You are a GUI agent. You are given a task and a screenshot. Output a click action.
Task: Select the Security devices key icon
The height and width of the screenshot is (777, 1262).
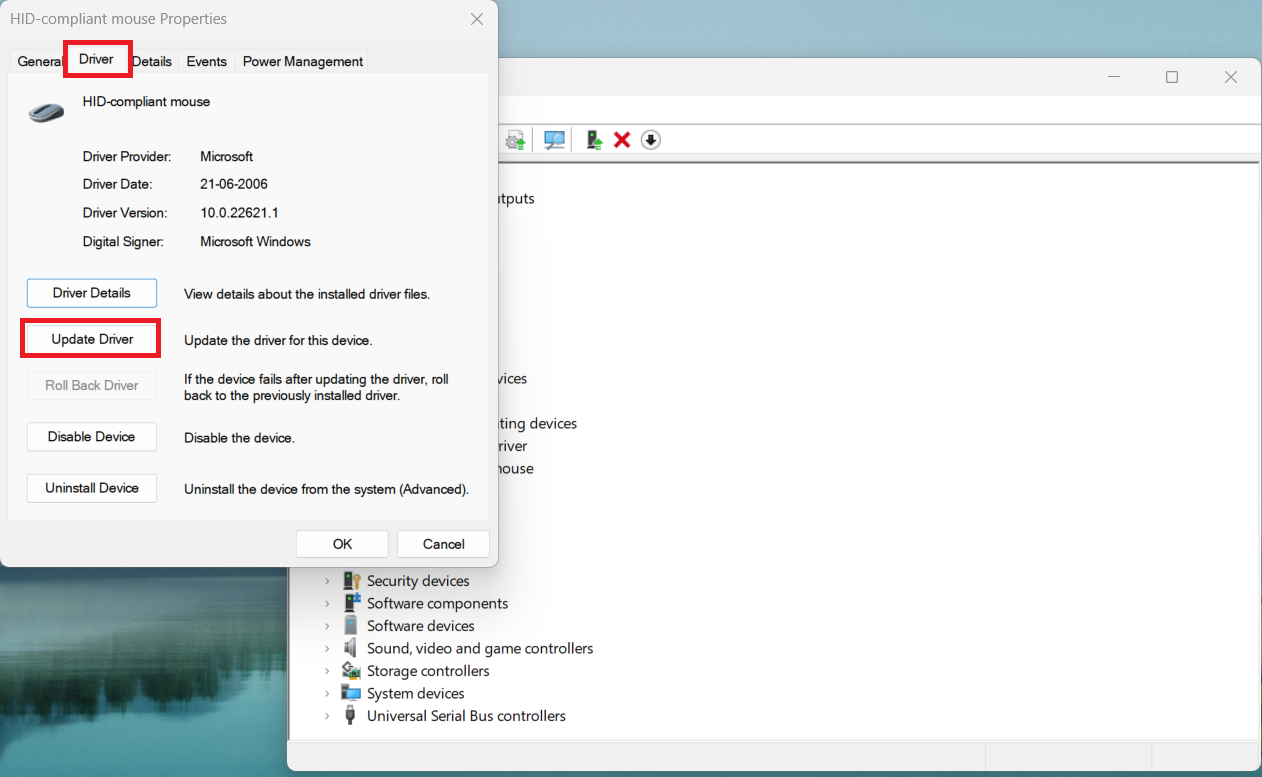351,581
